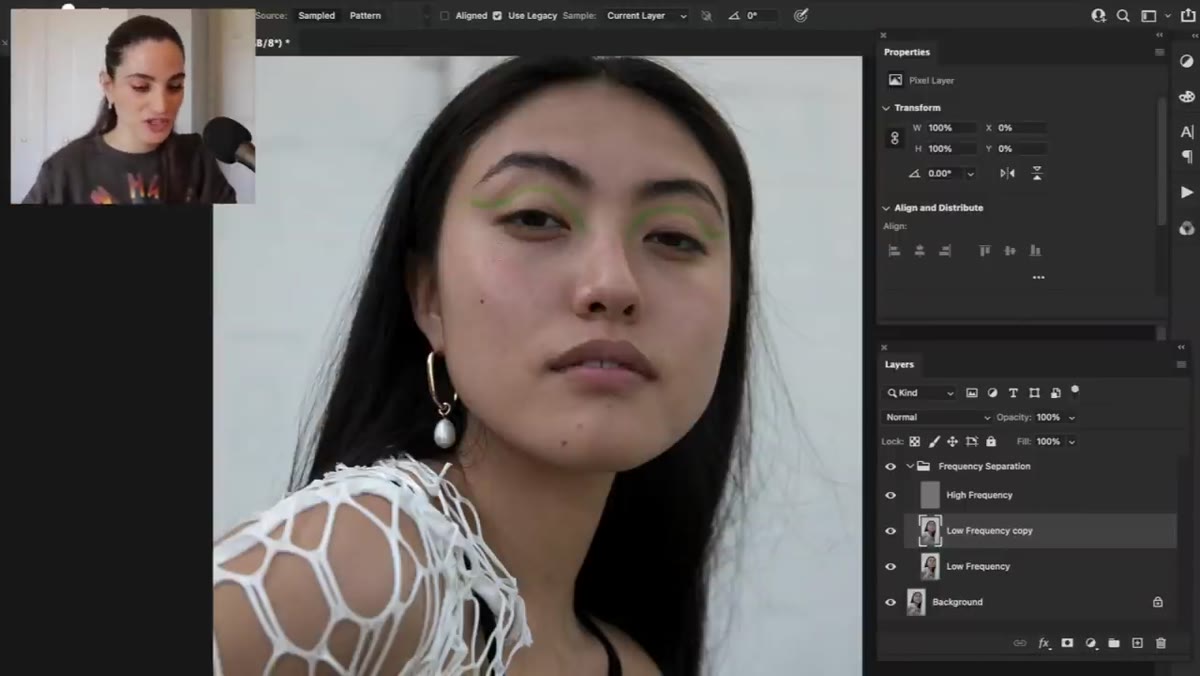Click the flip horizontal icon in Transform
The height and width of the screenshot is (676, 1200).
click(x=1007, y=173)
